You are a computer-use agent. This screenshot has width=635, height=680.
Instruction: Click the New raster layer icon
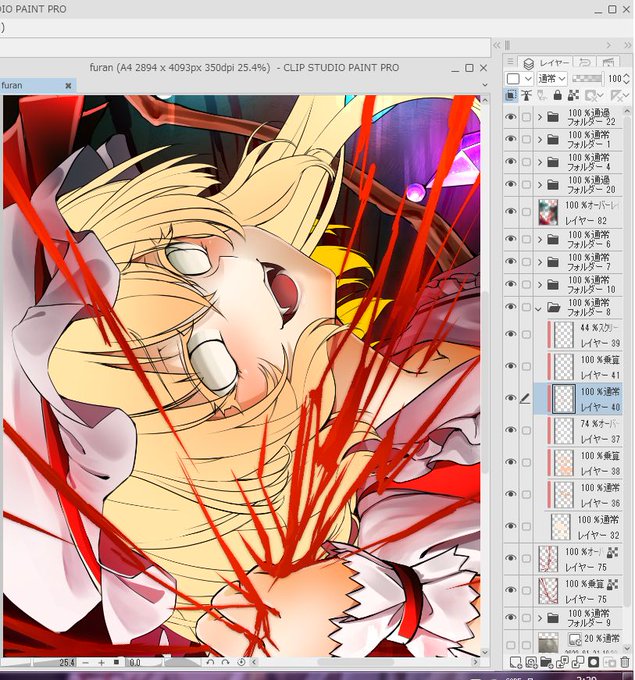pos(515,662)
